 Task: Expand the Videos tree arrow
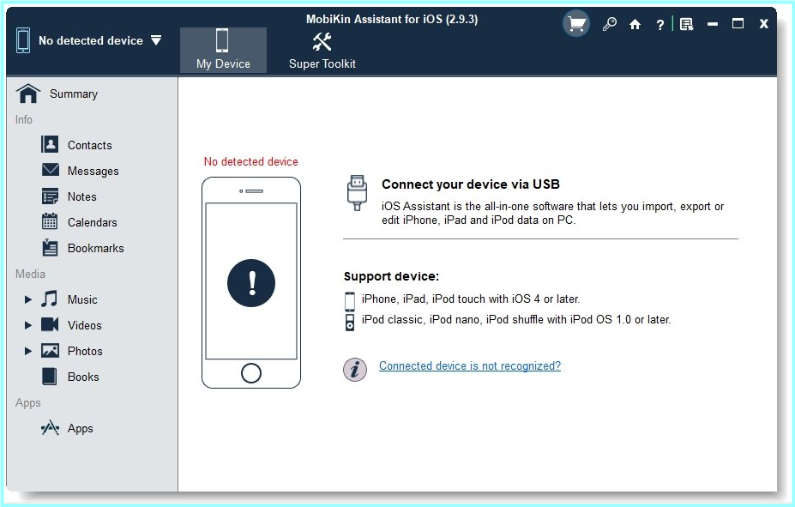[x=28, y=325]
